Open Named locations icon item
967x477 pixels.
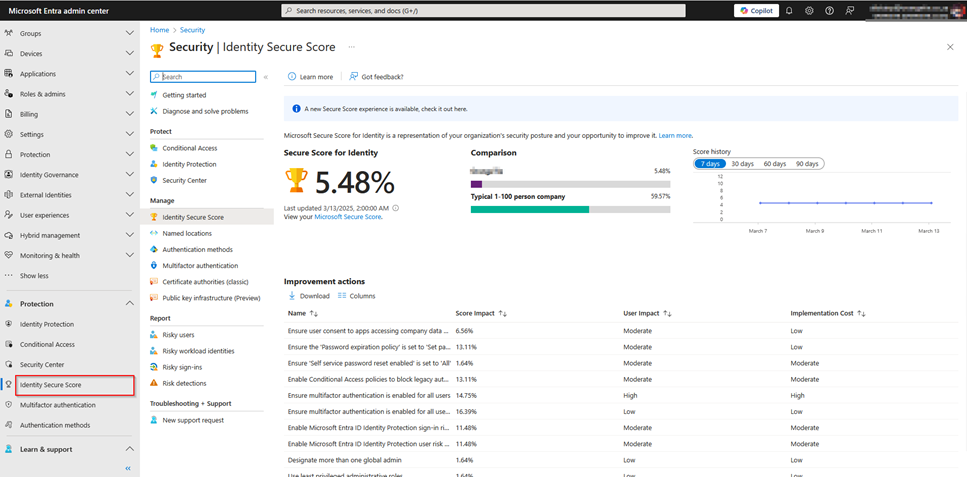point(154,233)
